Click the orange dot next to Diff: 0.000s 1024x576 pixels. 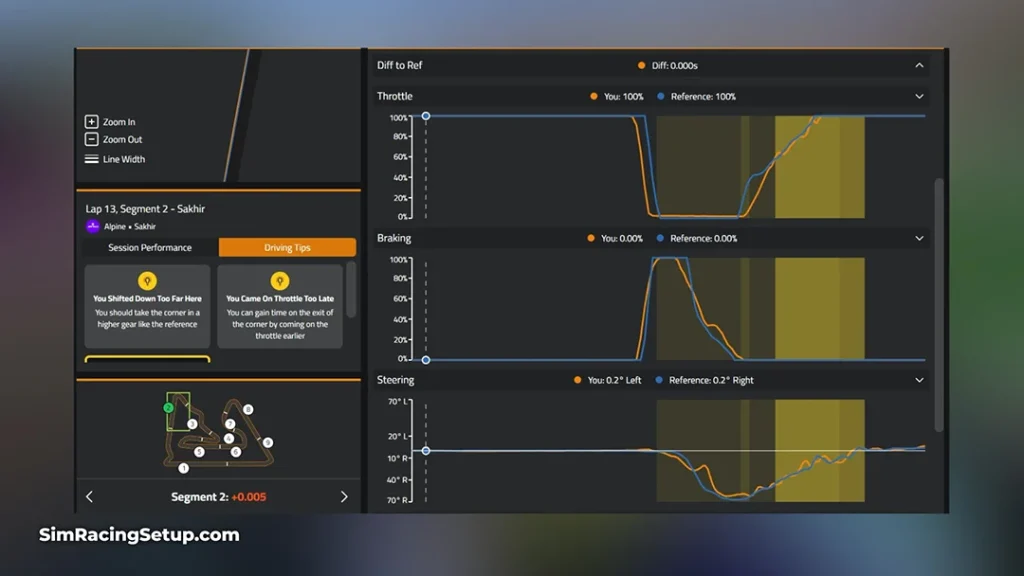[640, 65]
